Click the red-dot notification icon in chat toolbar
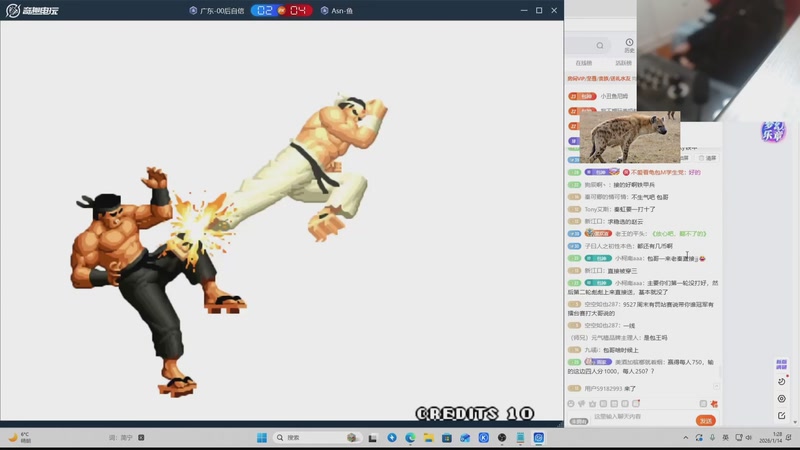800x450 pixels. pyautogui.click(x=636, y=404)
